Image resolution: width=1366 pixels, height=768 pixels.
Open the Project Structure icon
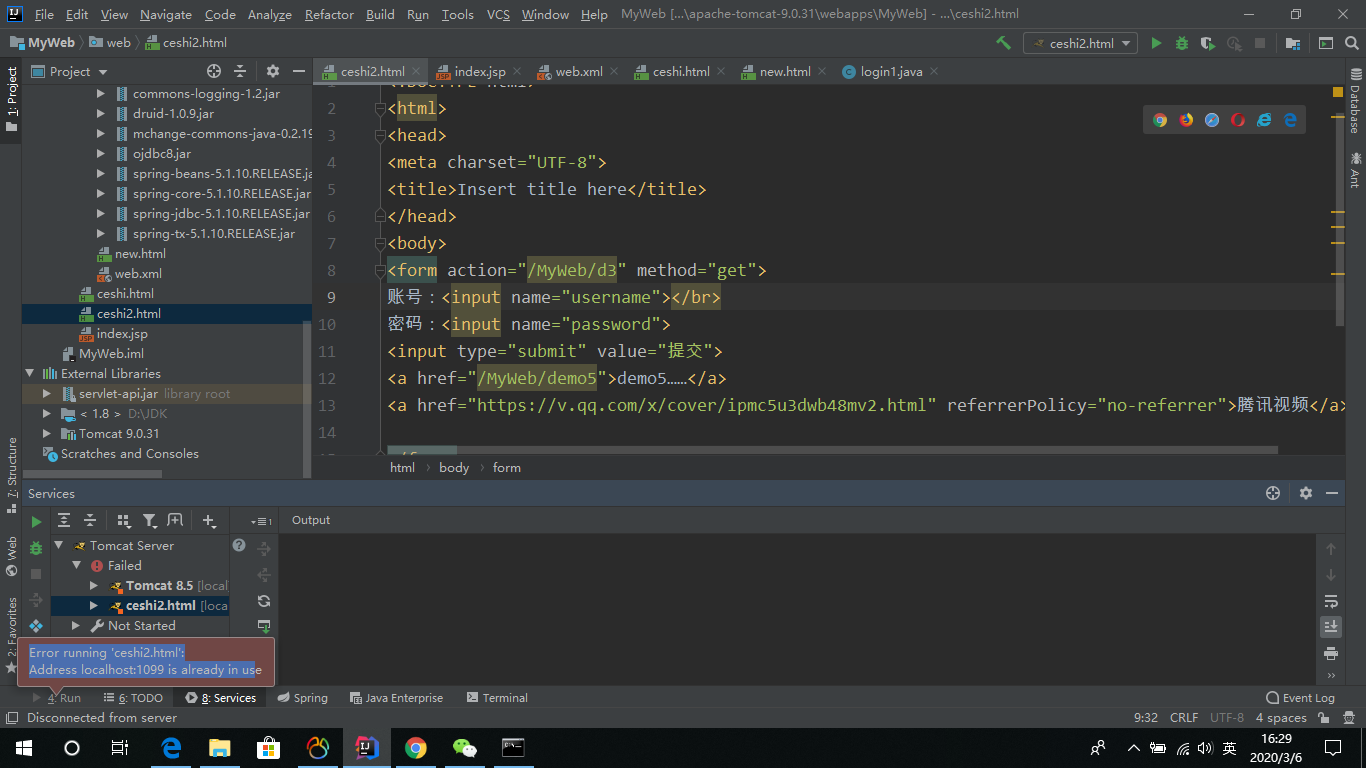1293,43
